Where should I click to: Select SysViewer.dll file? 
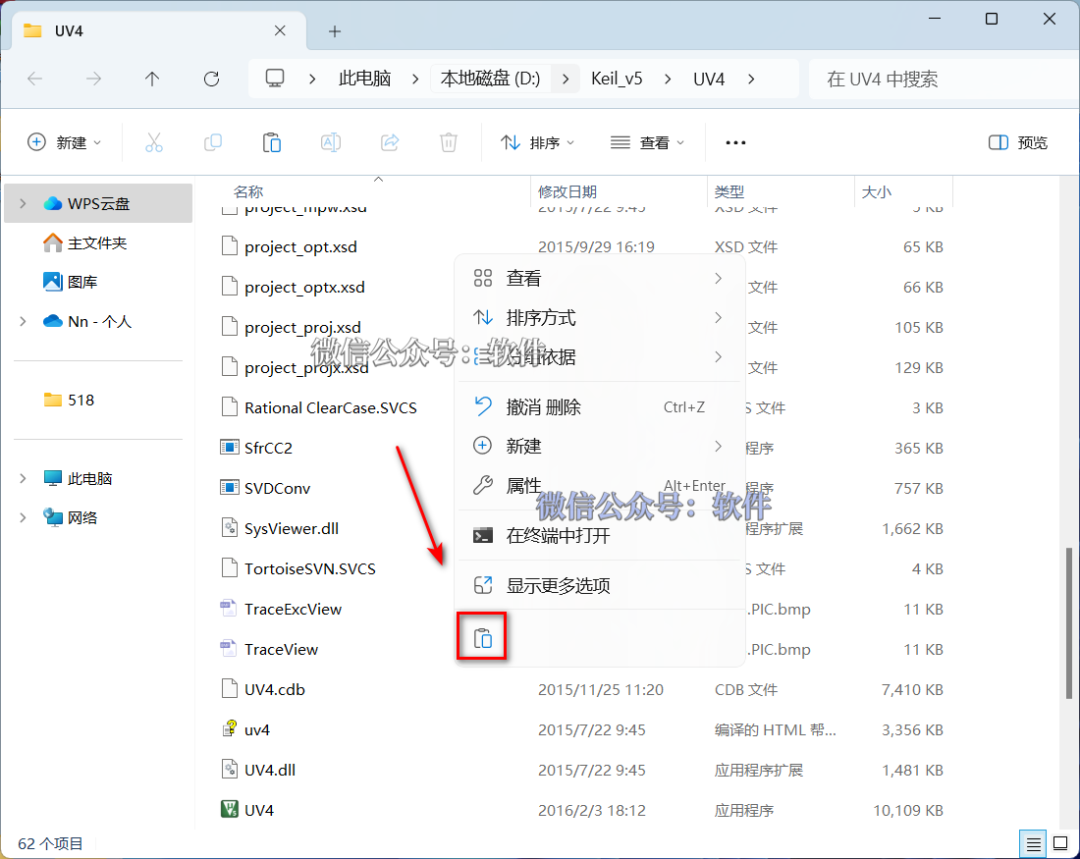click(291, 528)
